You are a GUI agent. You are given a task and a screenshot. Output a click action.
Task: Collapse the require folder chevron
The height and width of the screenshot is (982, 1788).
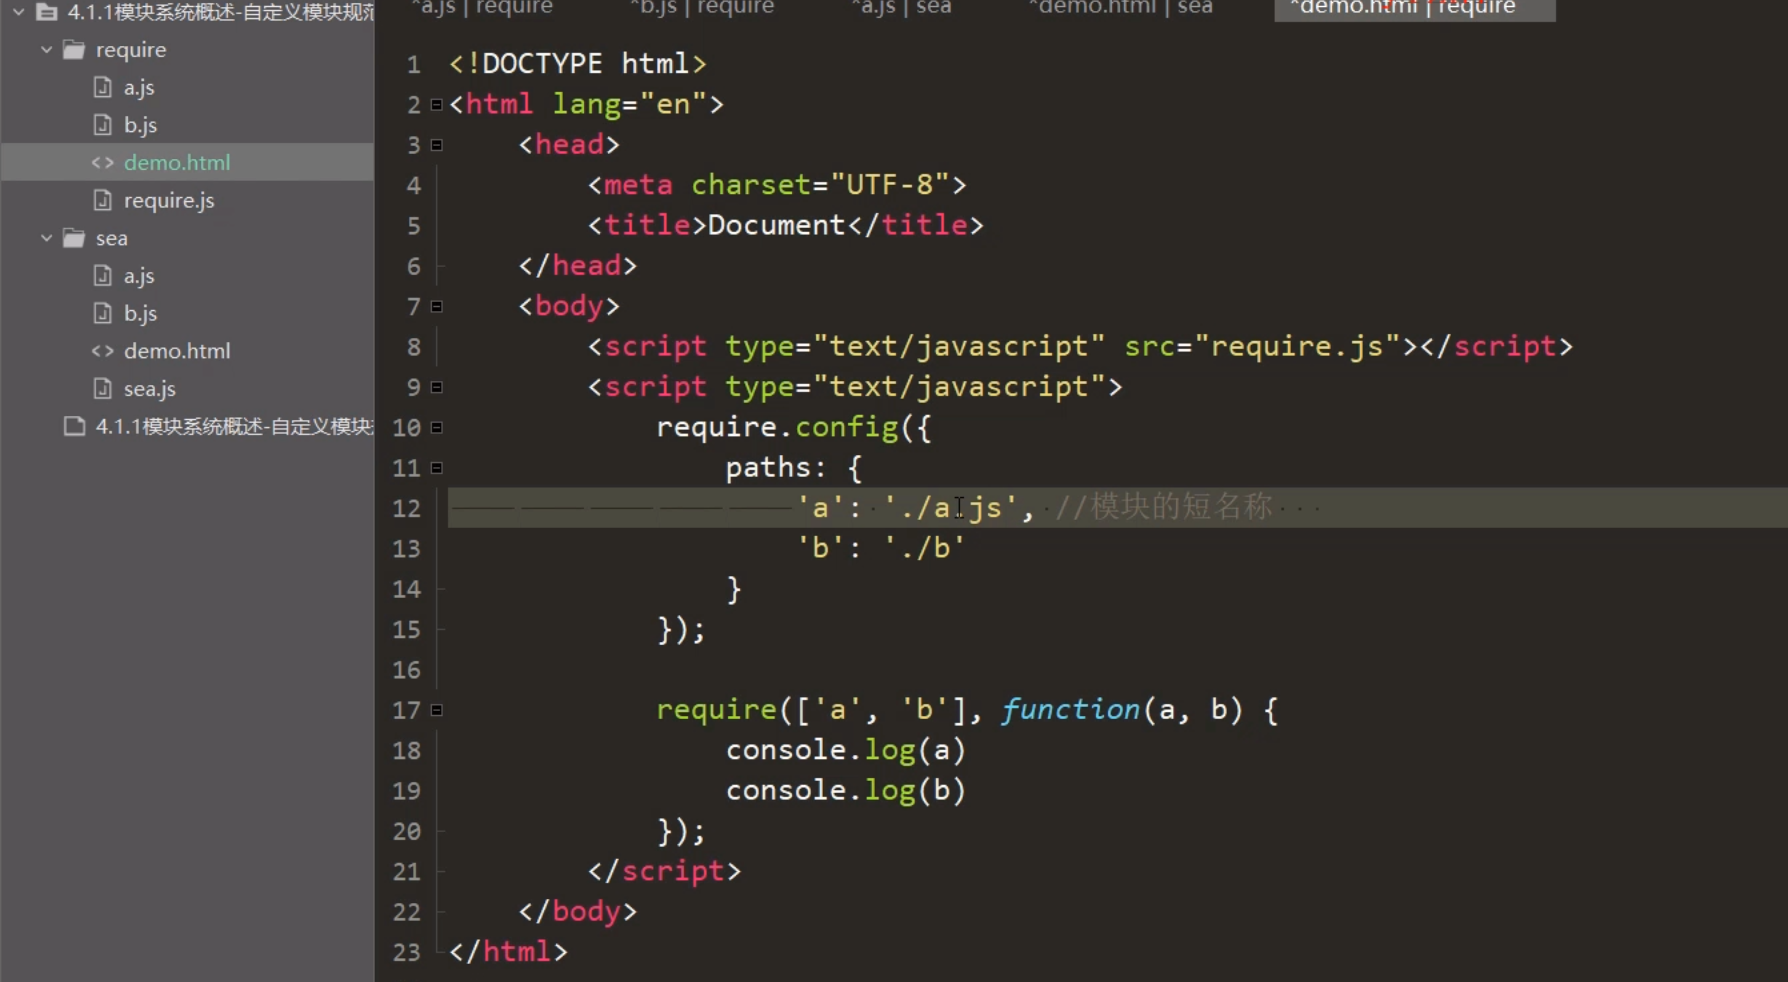46,49
